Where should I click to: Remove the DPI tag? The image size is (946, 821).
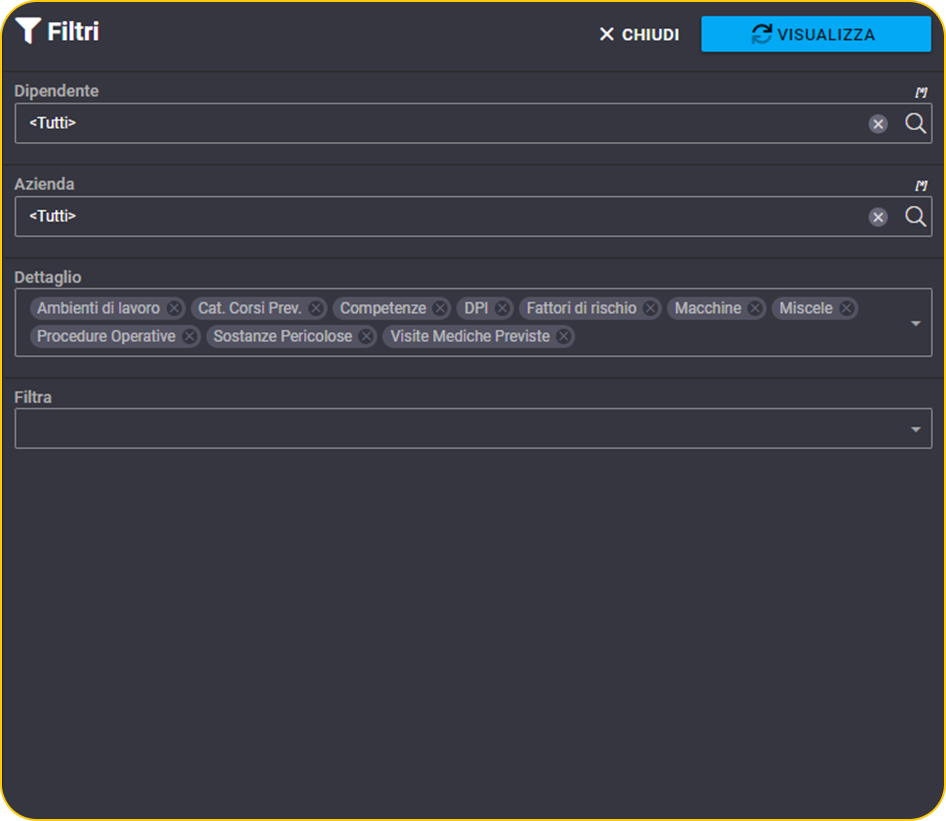pyautogui.click(x=502, y=308)
